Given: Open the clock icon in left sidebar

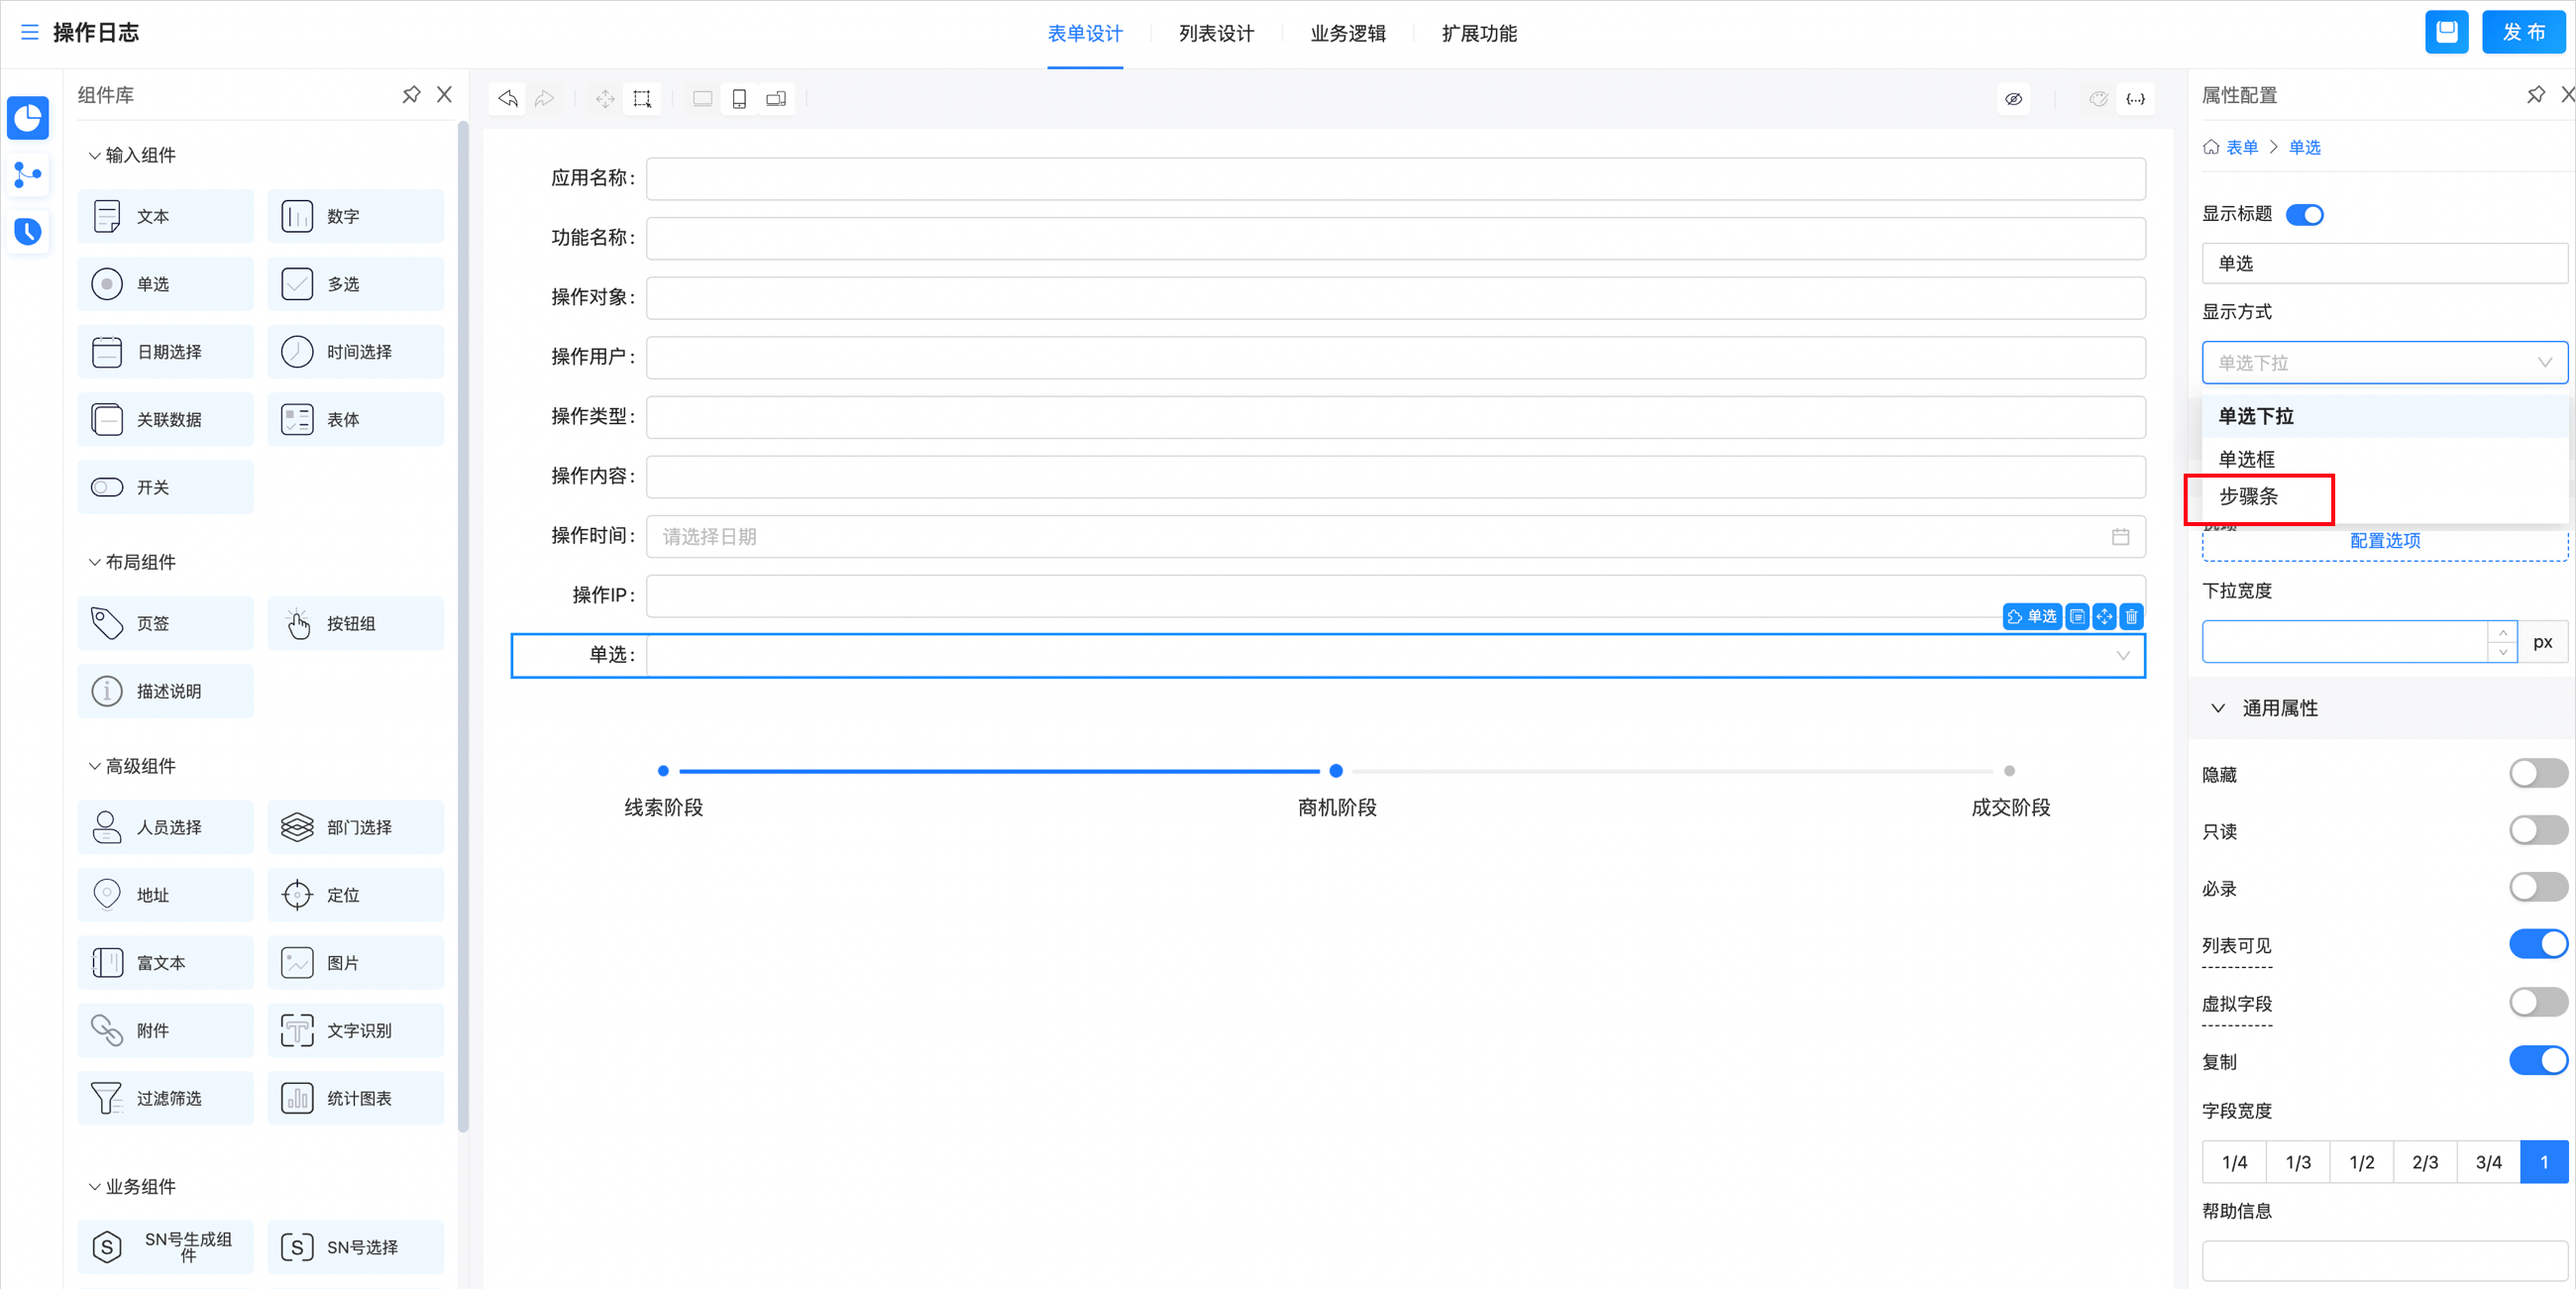Looking at the screenshot, I should point(28,232).
